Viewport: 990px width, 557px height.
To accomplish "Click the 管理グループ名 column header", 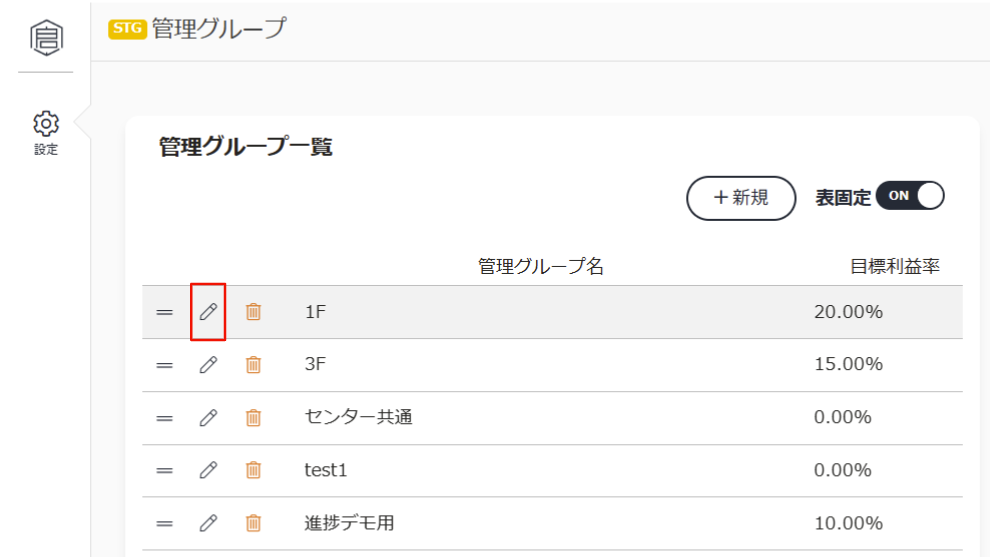I will (540, 267).
